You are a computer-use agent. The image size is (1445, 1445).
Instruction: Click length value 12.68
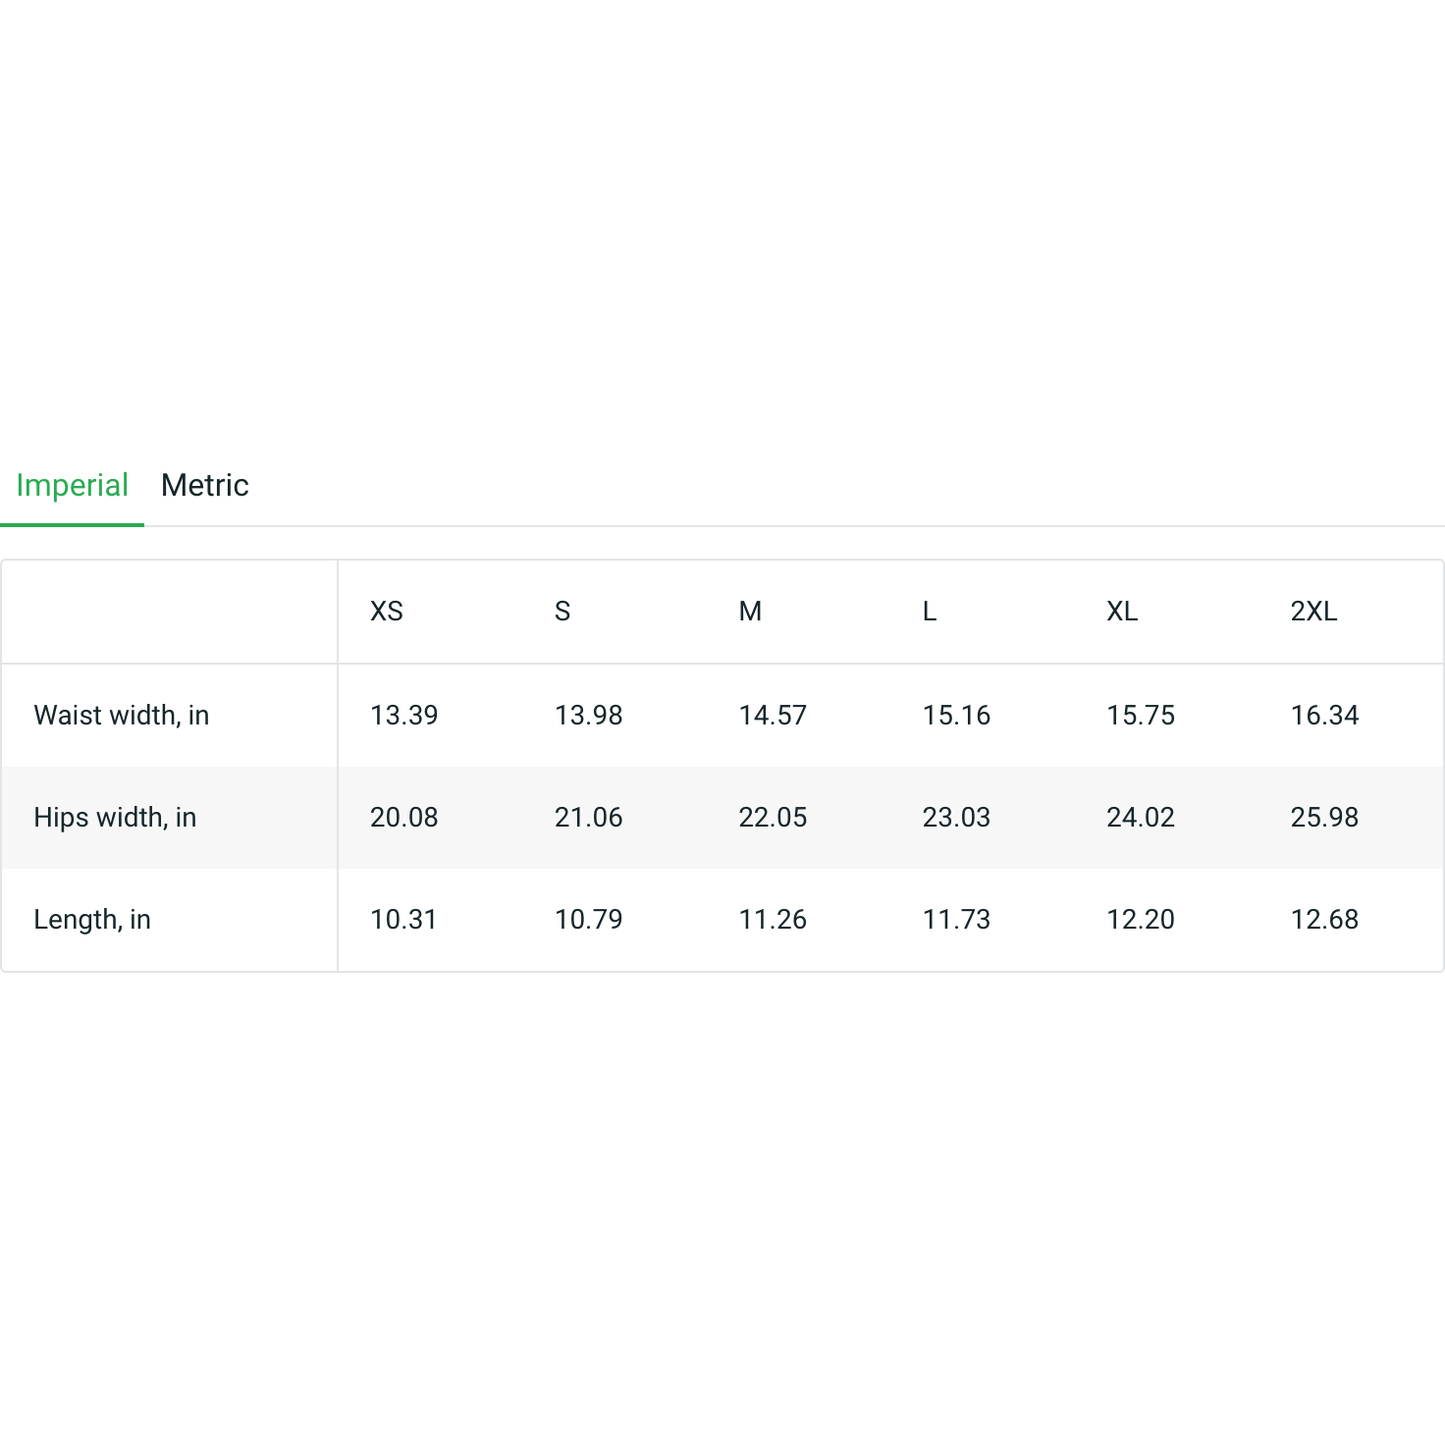(x=1324, y=919)
